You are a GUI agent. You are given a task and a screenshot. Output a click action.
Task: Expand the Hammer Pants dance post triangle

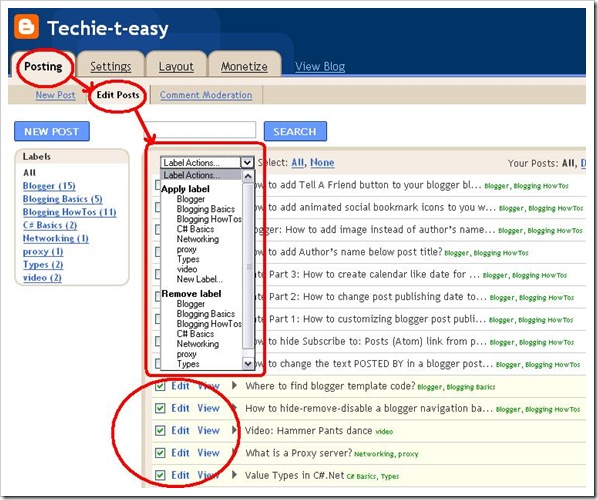coord(235,430)
